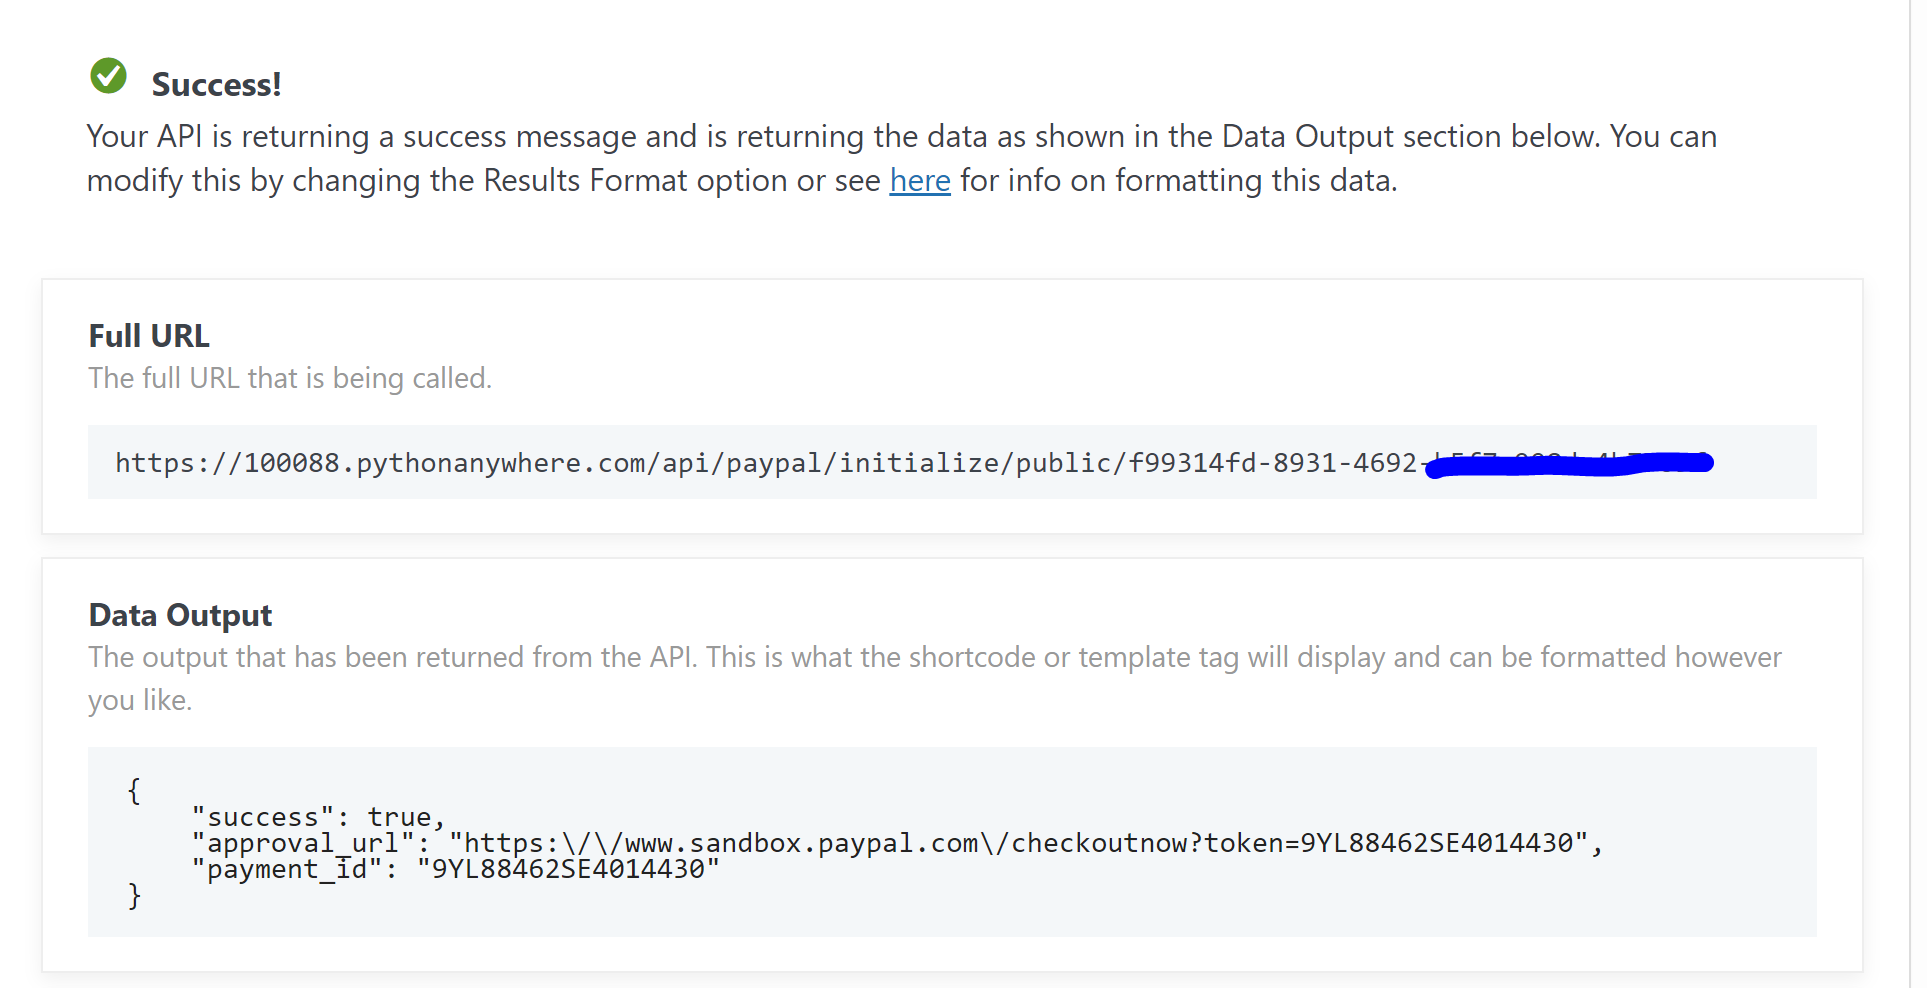Click the success true value in JSON output
The image size is (1927, 988).
[x=404, y=816]
